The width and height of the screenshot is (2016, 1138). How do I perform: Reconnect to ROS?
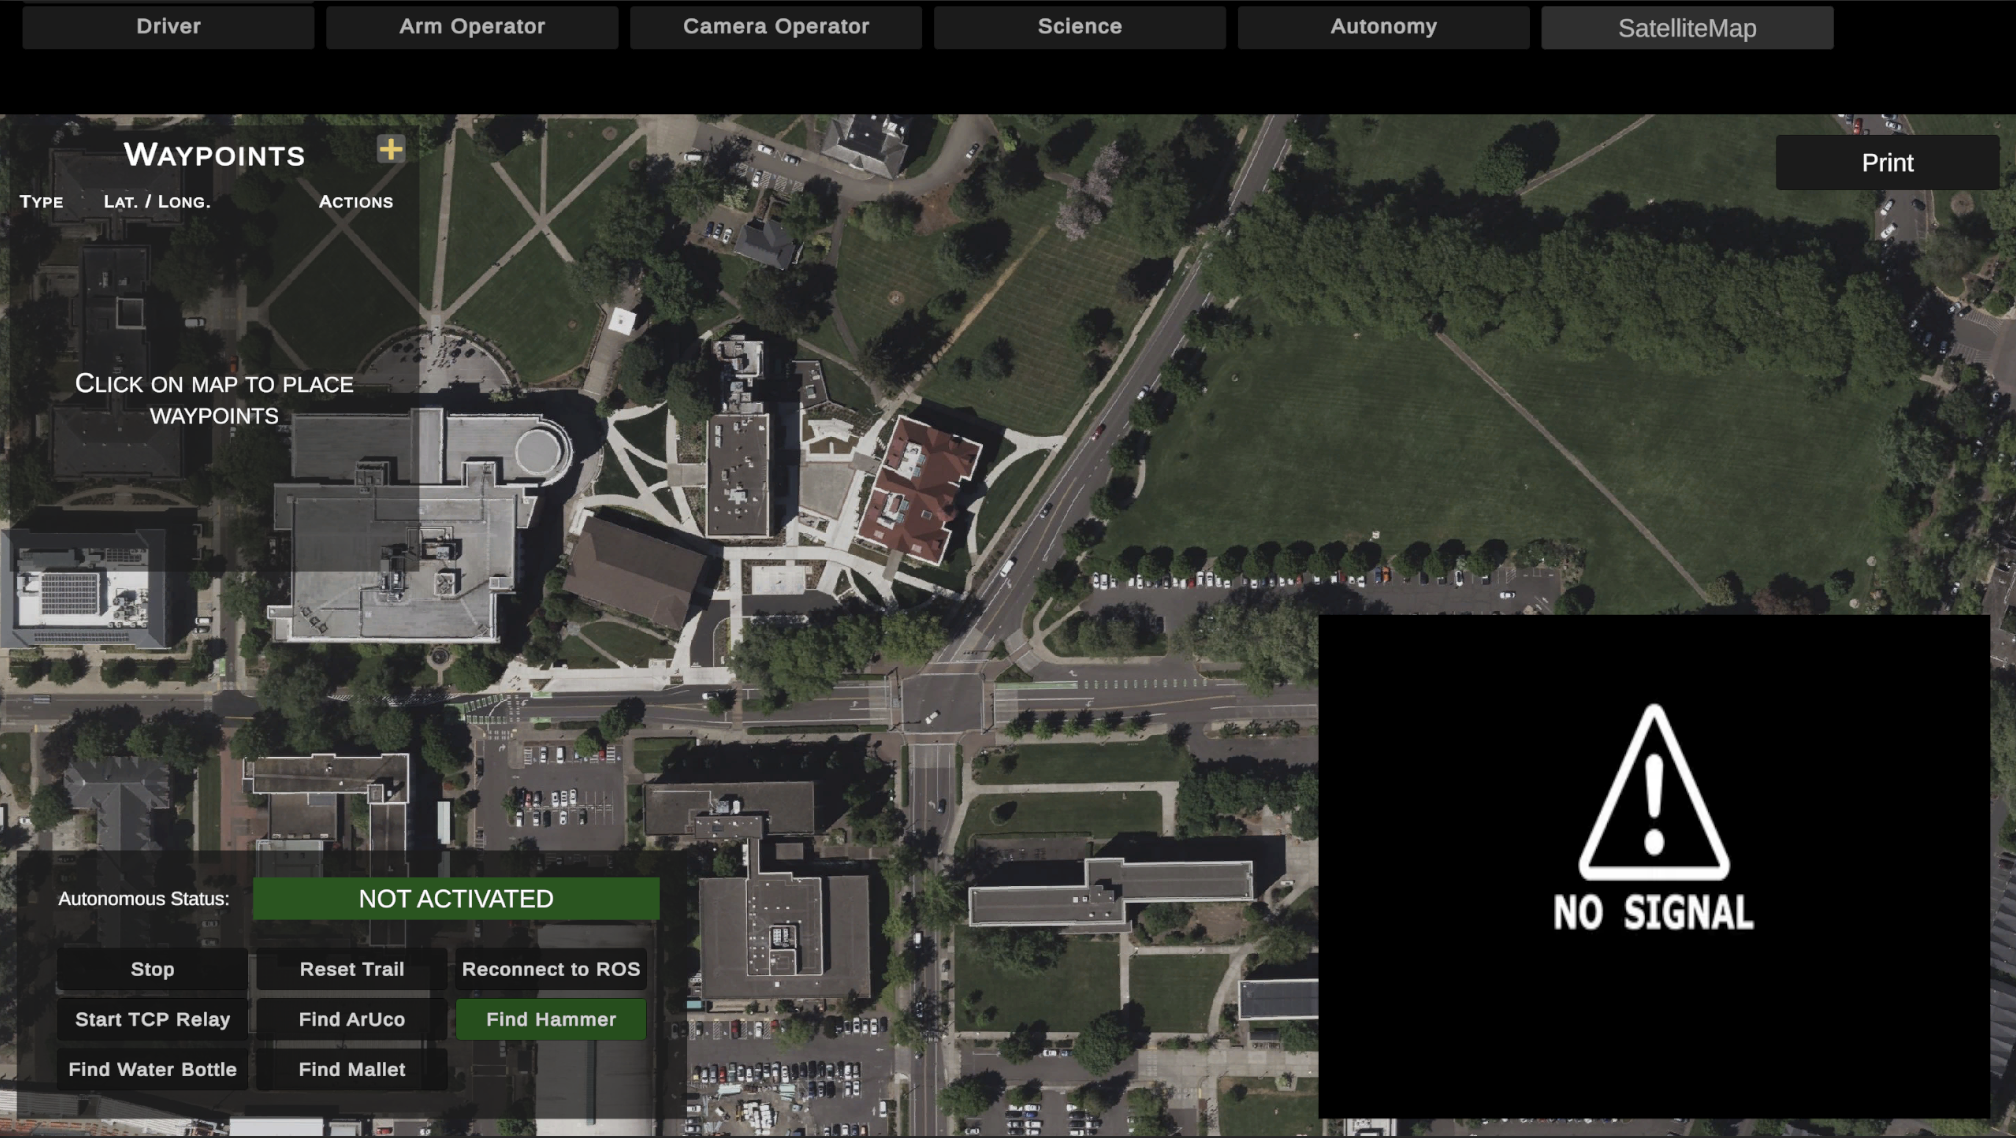(x=551, y=969)
